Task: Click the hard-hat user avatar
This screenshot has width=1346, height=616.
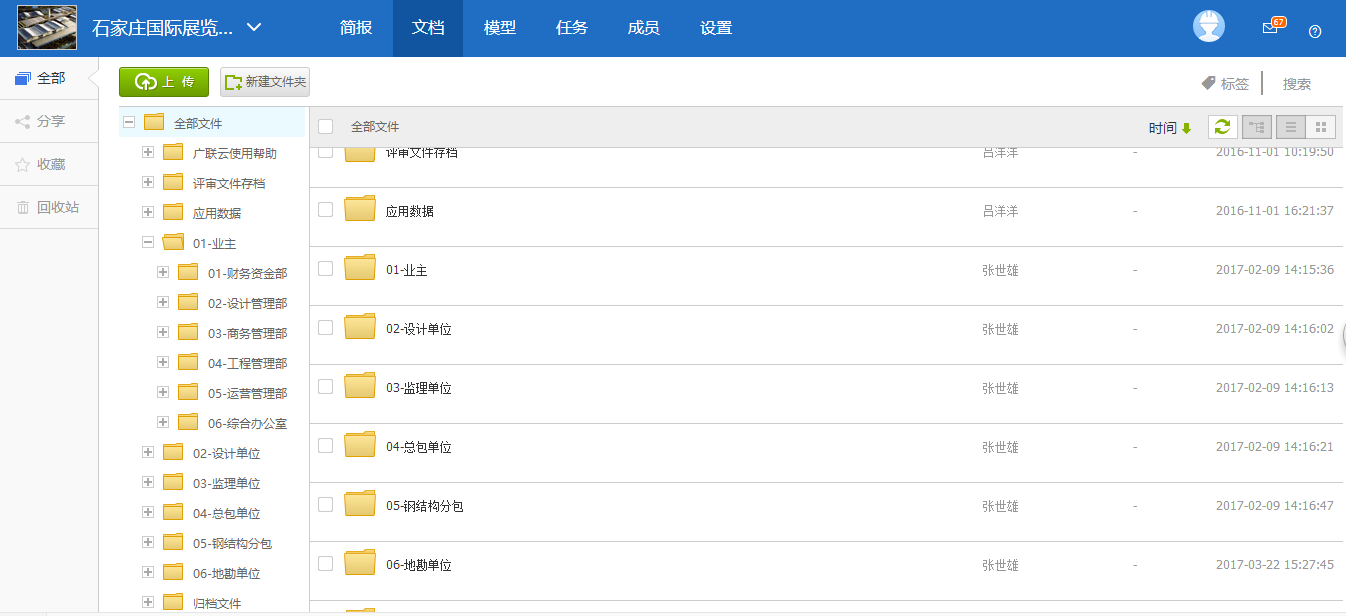Action: tap(1209, 27)
